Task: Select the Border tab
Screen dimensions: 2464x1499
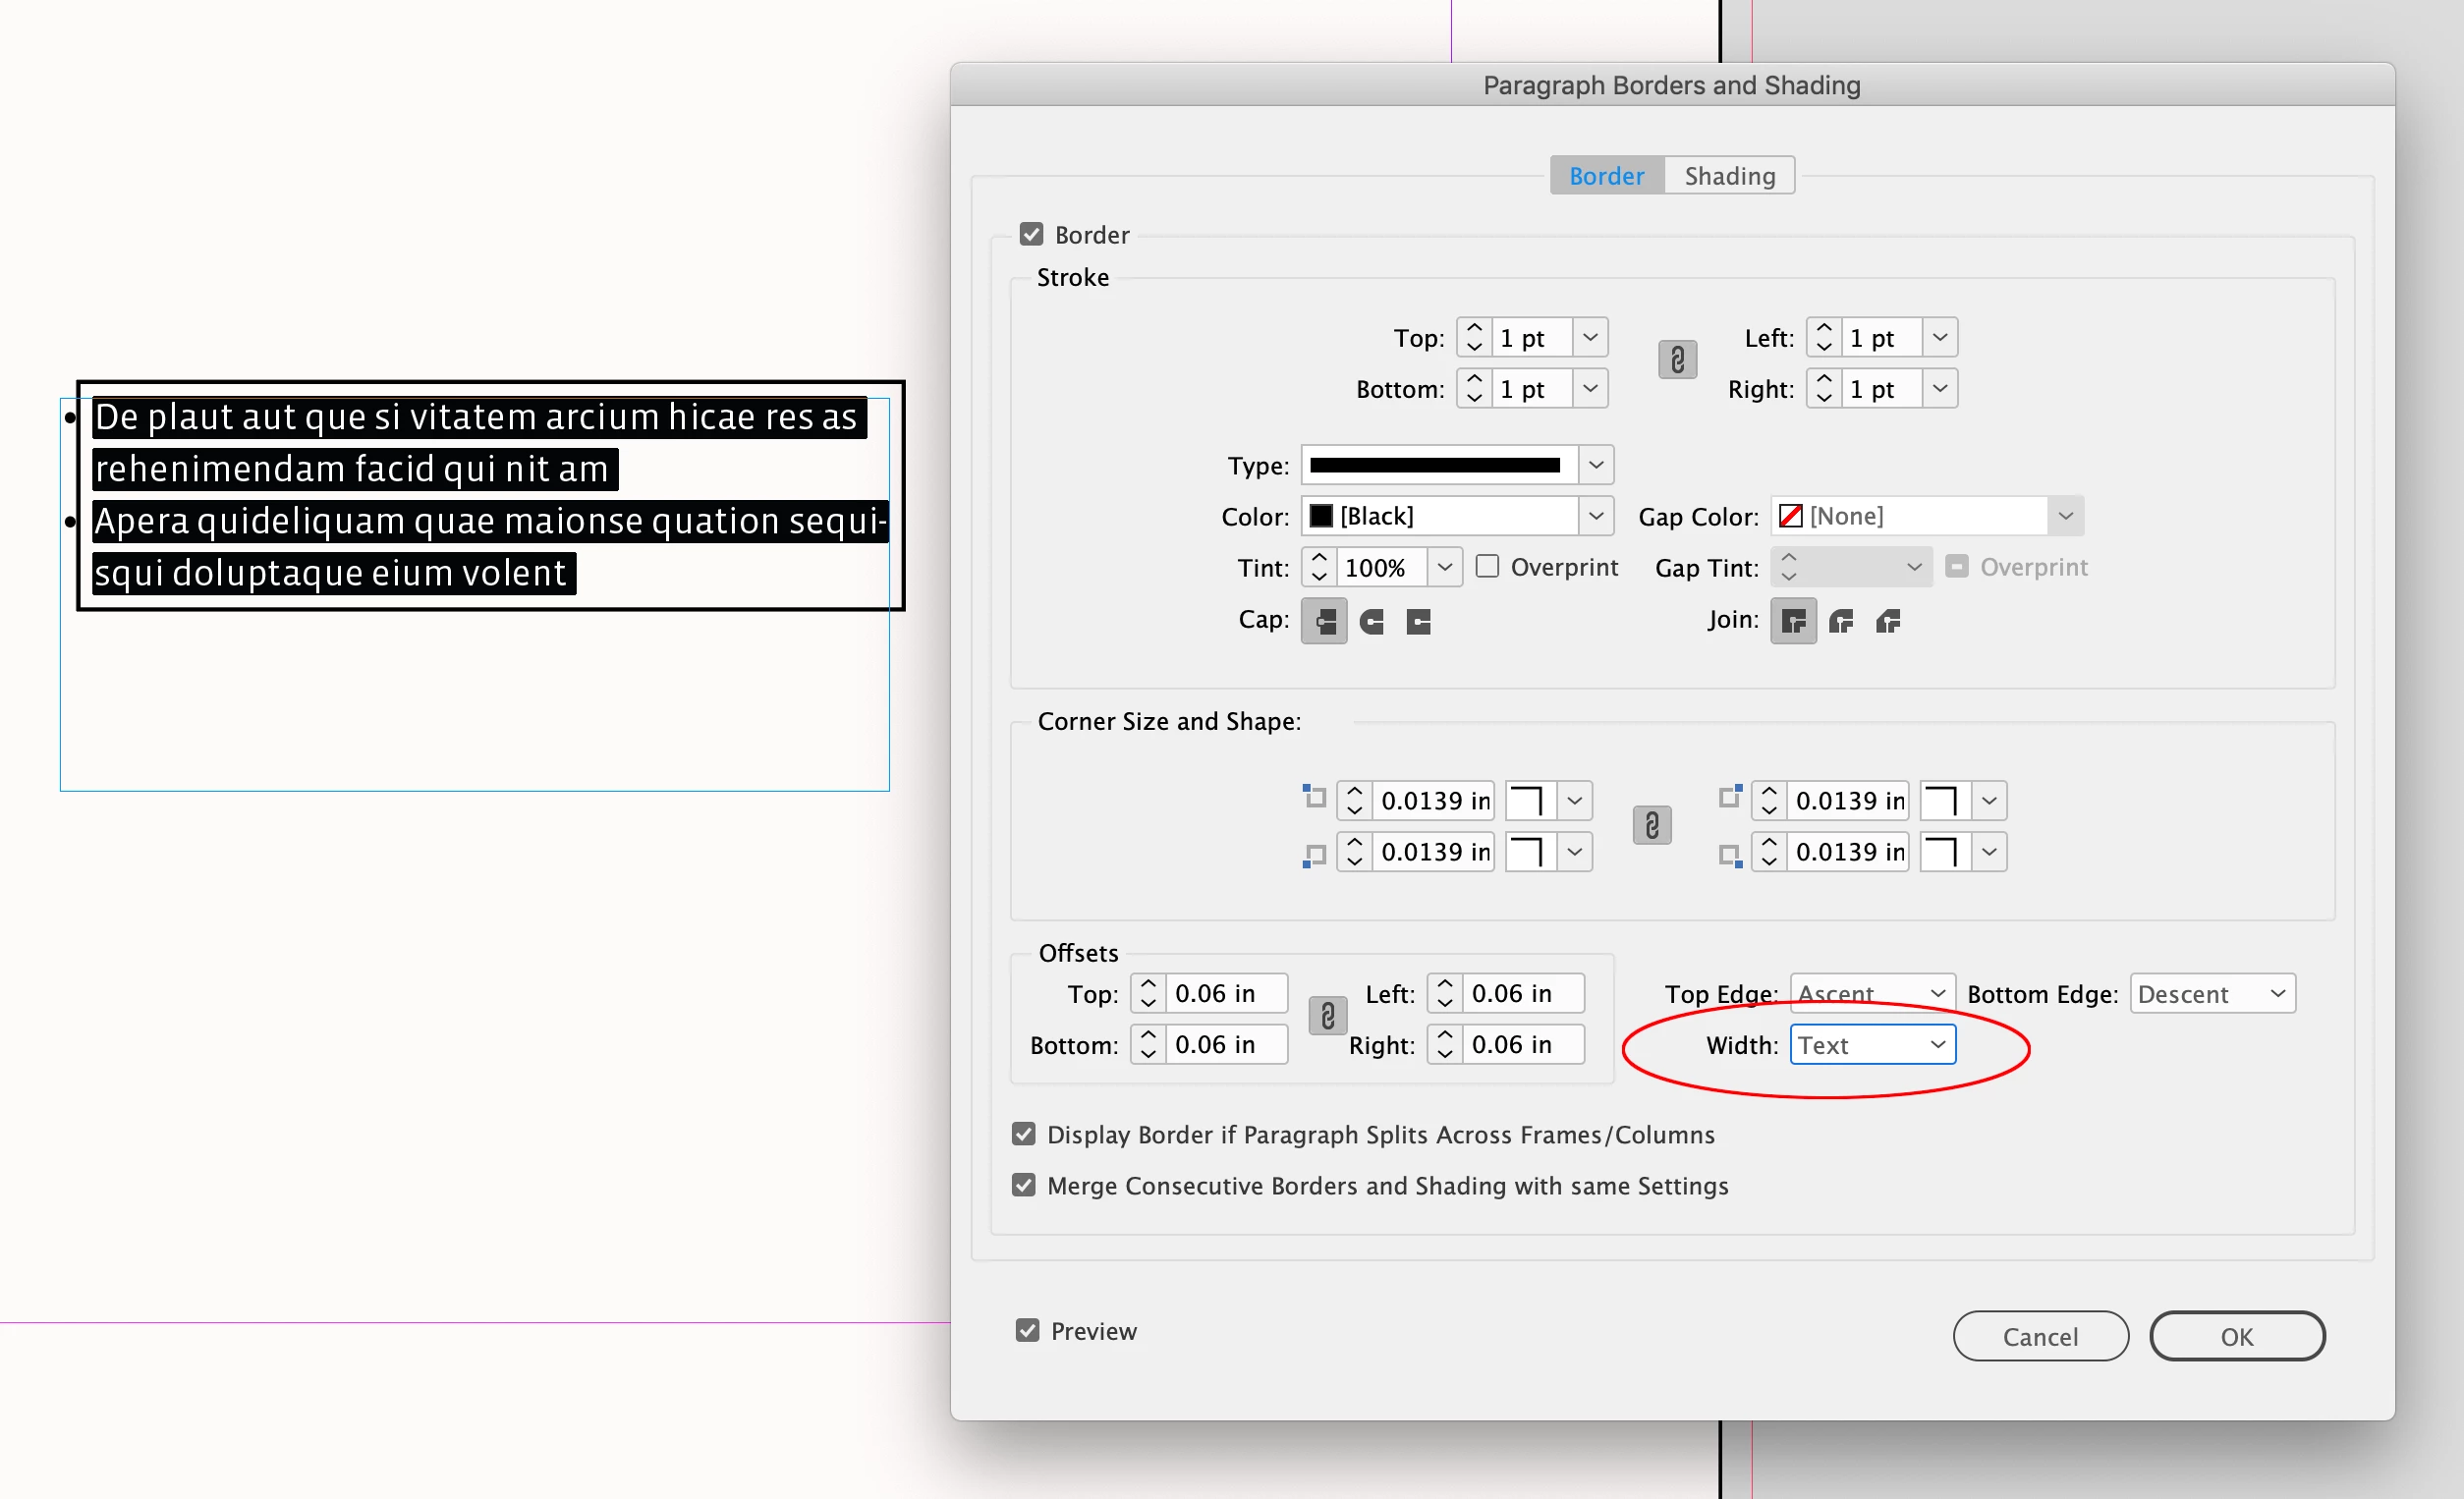Action: [x=1606, y=176]
